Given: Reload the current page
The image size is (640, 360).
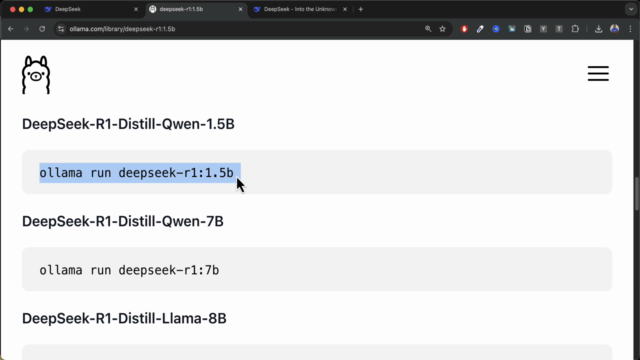Looking at the screenshot, I should [x=42, y=29].
